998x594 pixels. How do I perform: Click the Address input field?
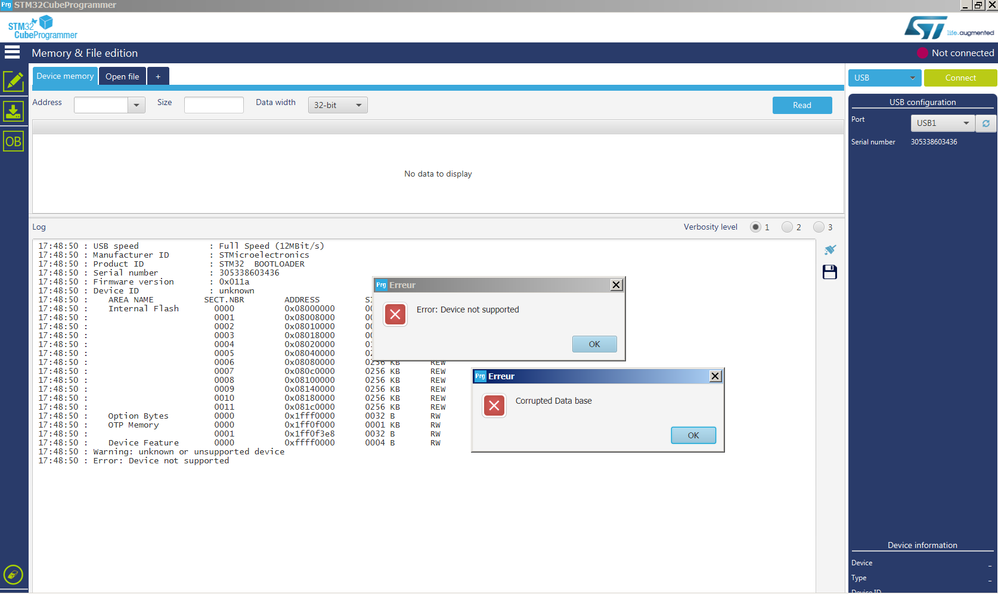click(101, 105)
